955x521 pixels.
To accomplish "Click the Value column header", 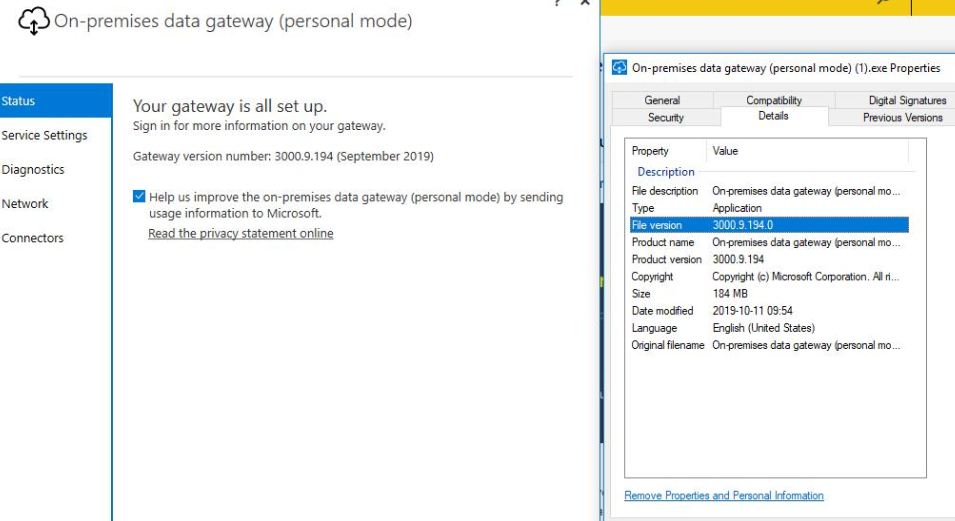I will pos(807,151).
